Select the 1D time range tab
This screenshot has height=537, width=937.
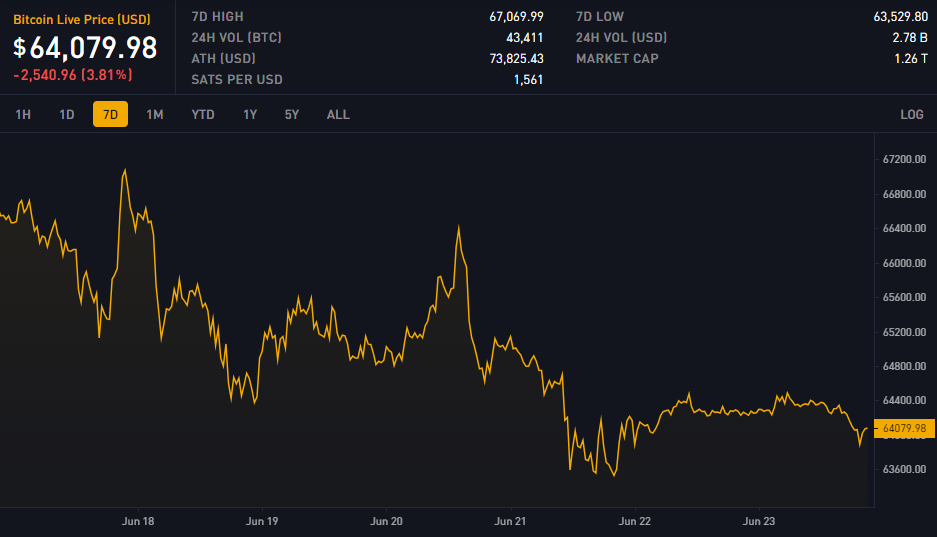67,115
